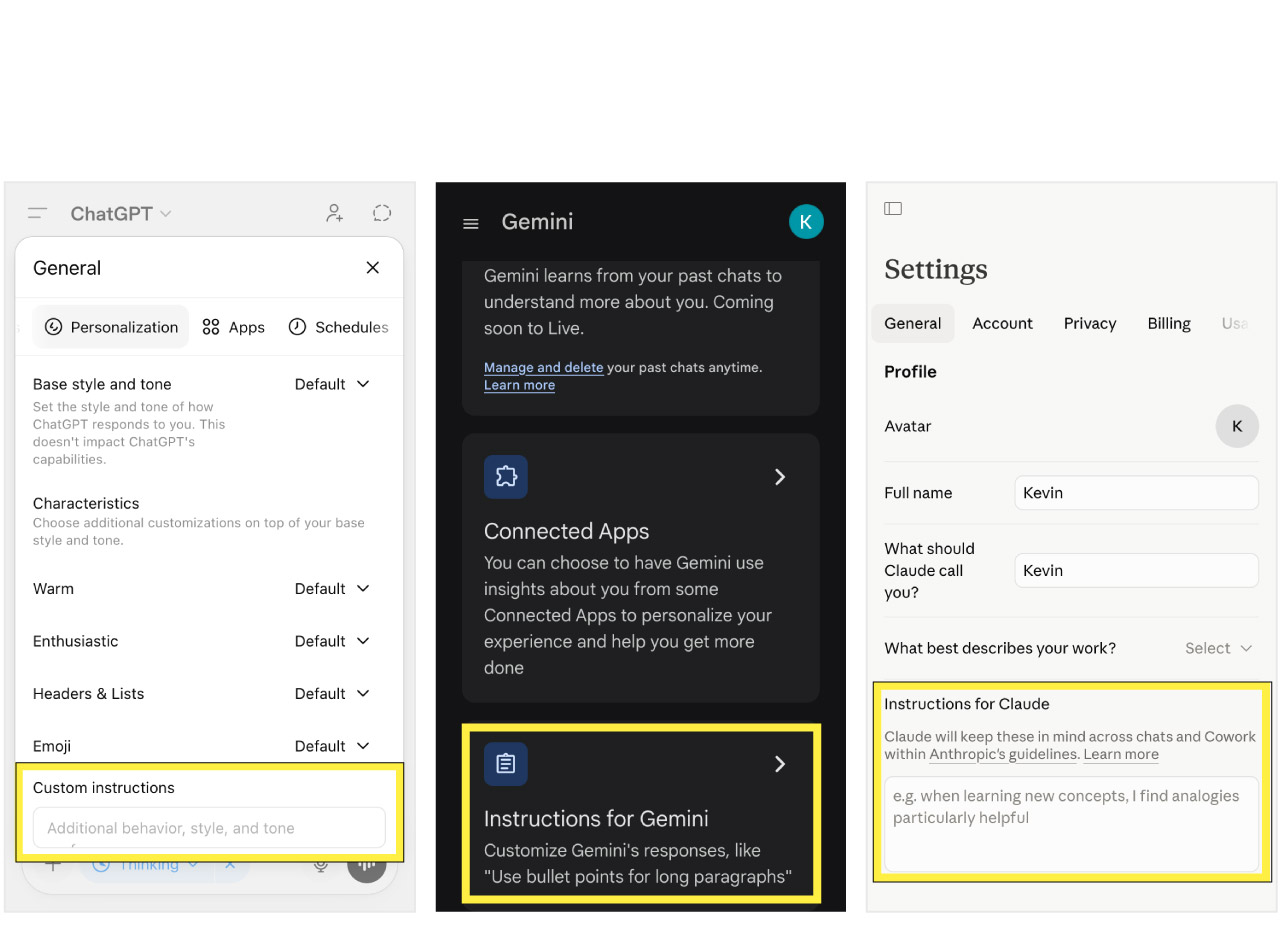Switch to the Account tab in Claude Settings

coord(1003,324)
